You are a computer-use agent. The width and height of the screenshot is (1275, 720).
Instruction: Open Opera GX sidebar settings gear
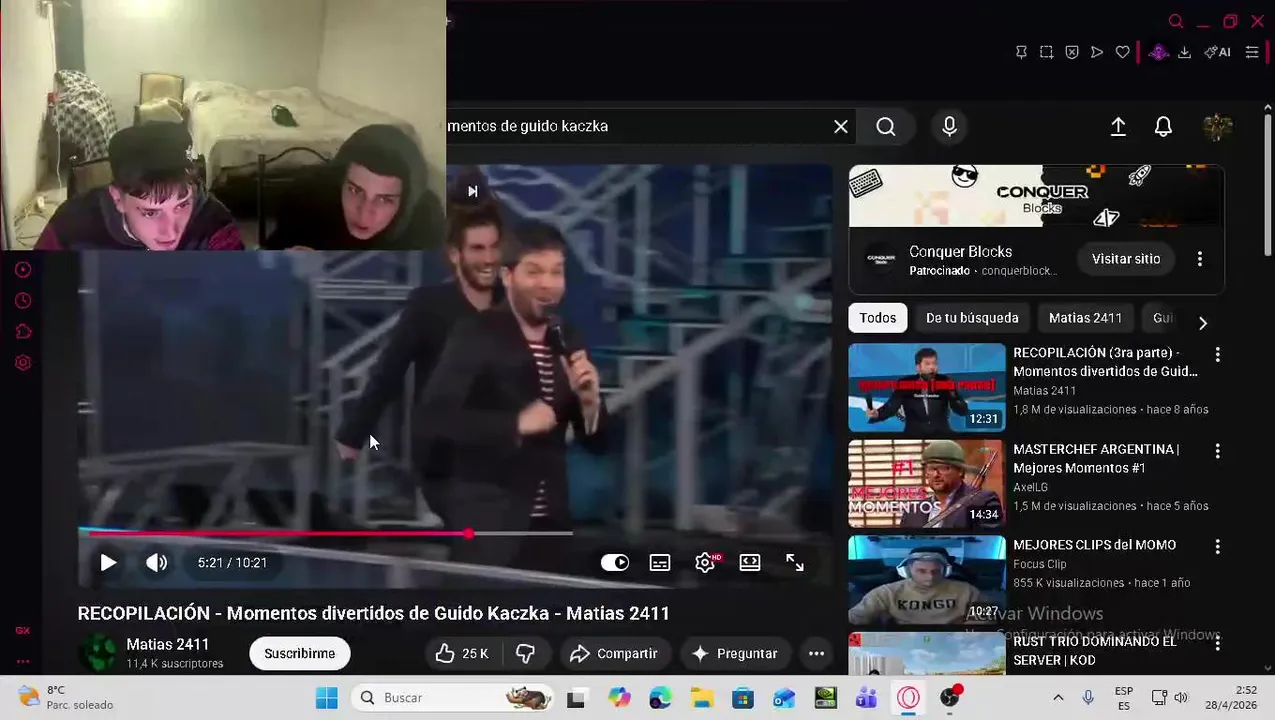(23, 363)
